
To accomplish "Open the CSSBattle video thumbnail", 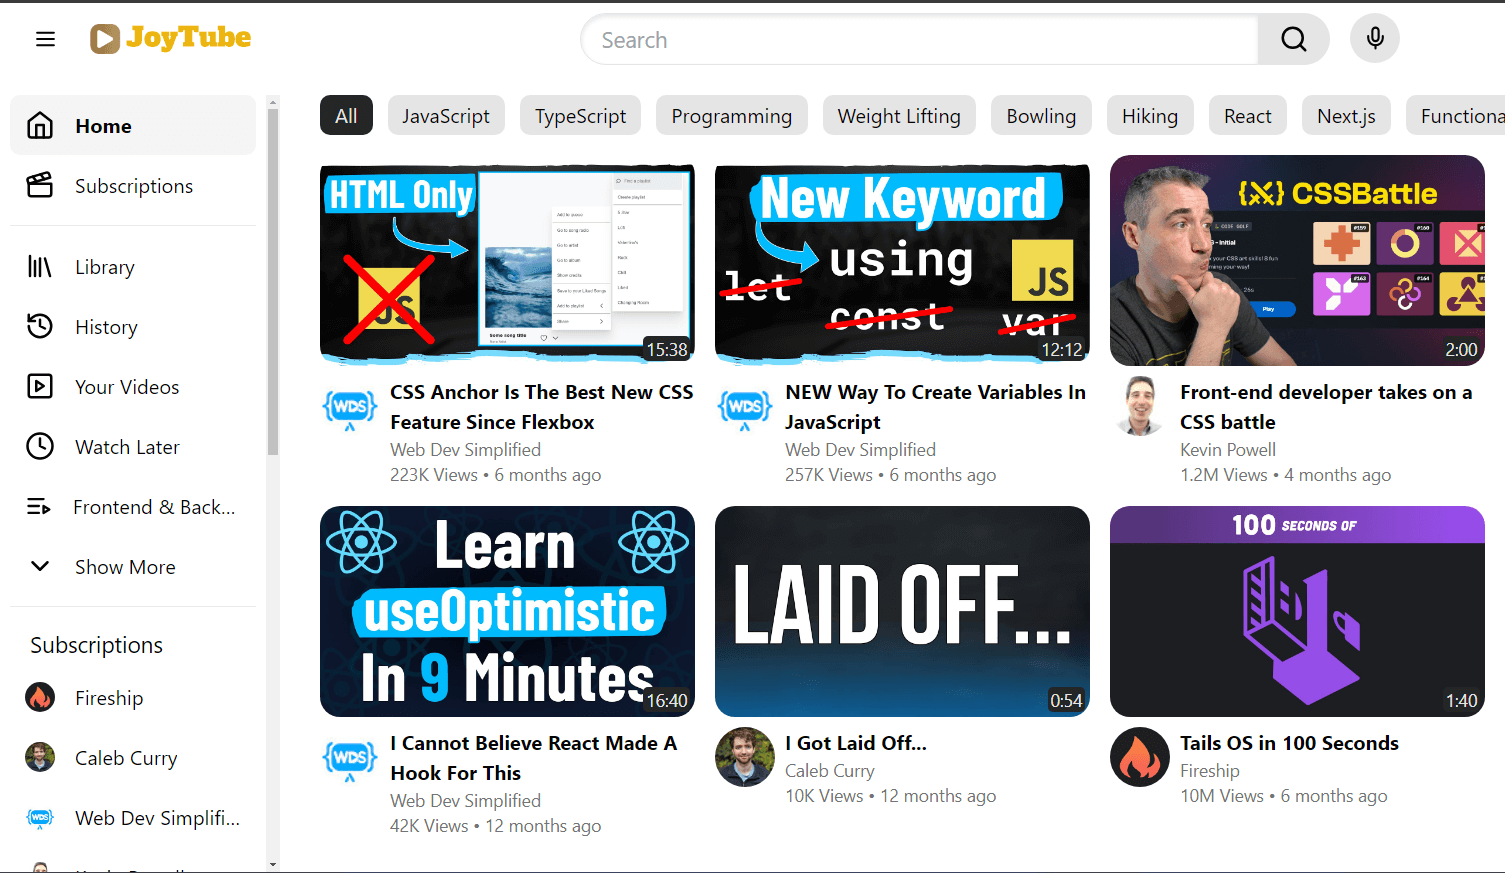I will click(1297, 260).
